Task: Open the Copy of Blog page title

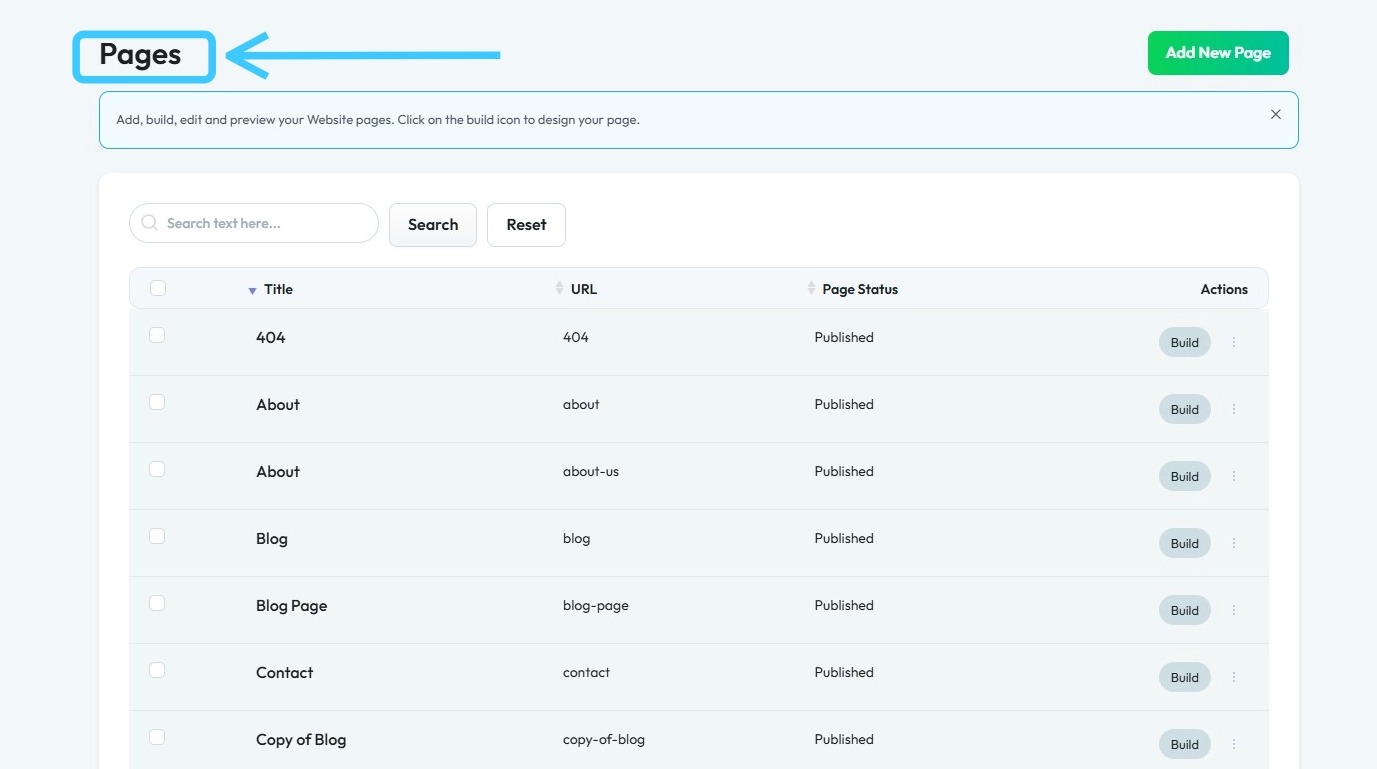Action: click(300, 740)
